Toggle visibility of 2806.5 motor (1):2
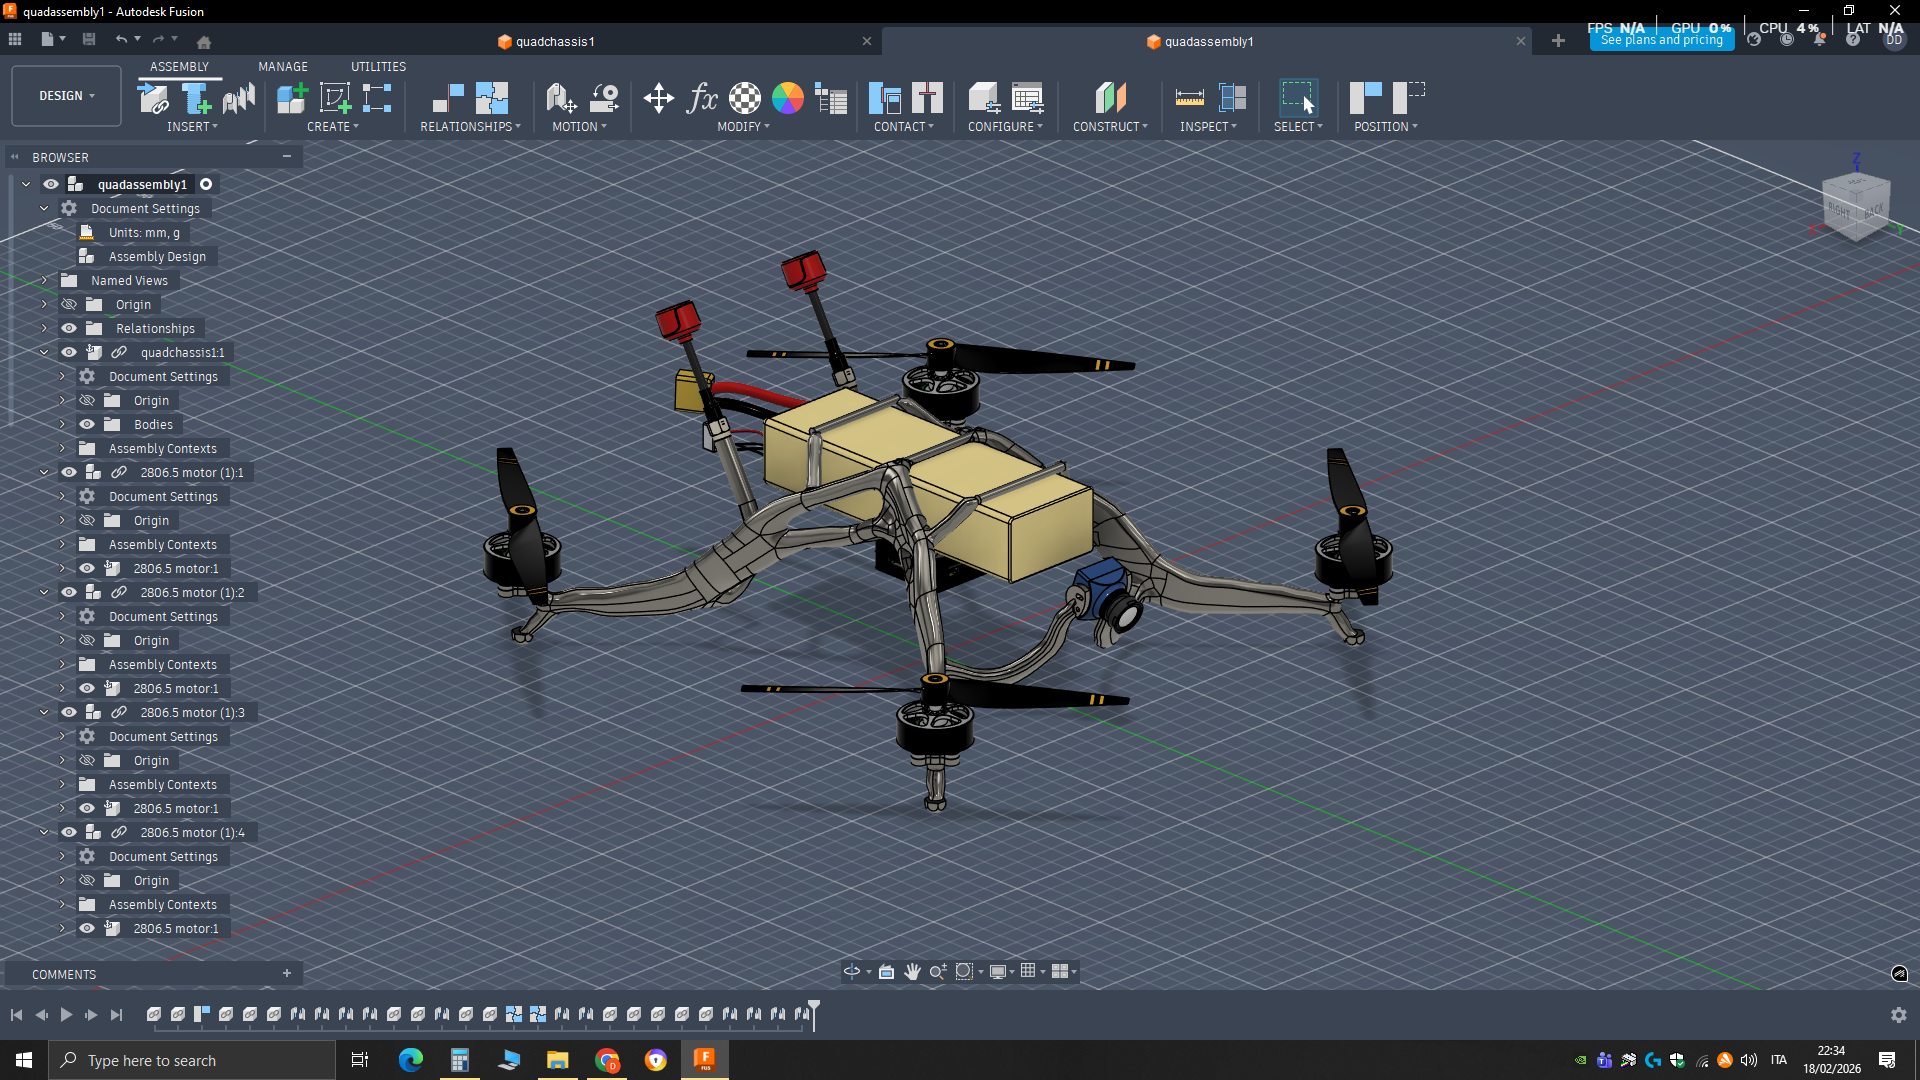 coord(69,593)
